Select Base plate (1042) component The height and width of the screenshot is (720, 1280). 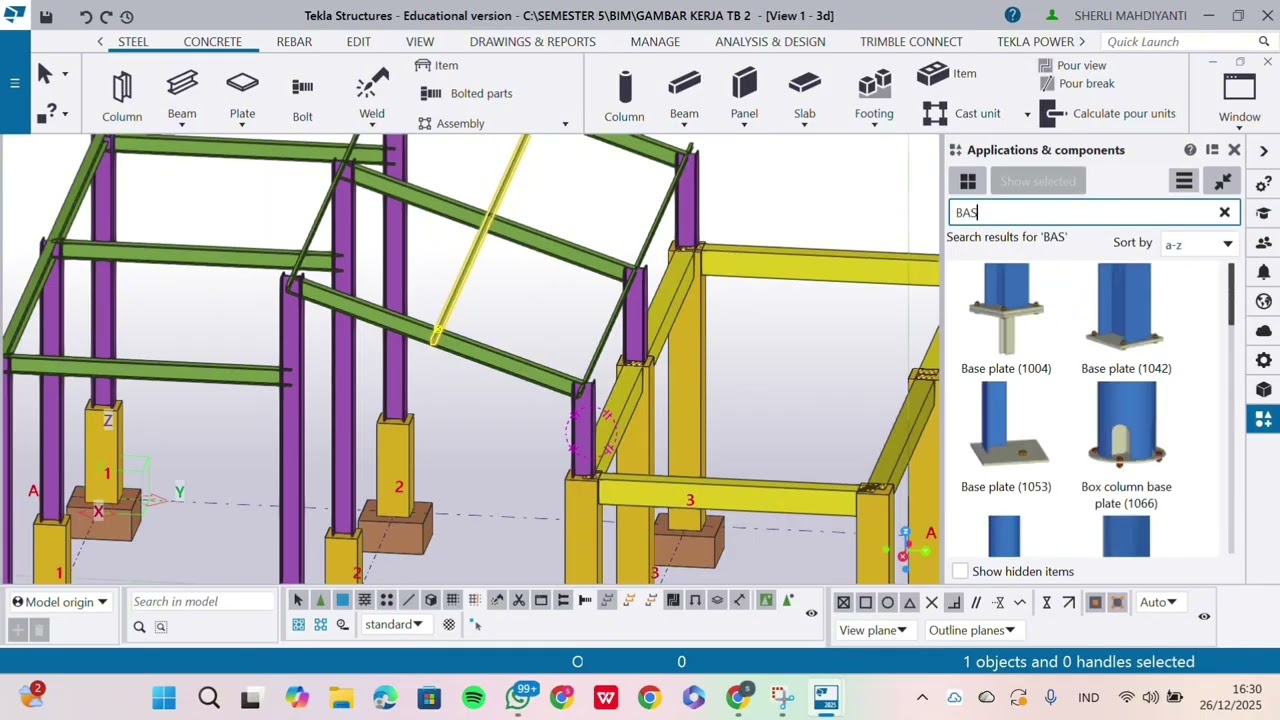1126,320
